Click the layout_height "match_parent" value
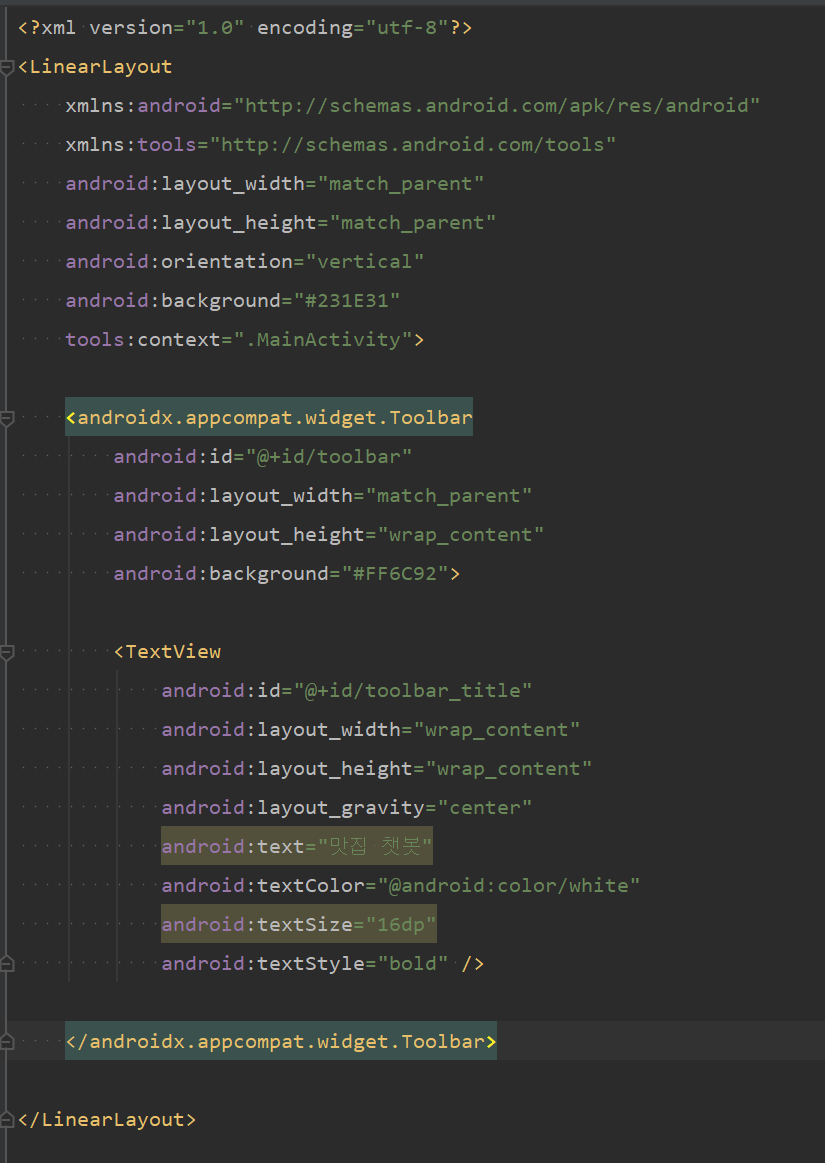 (x=412, y=223)
